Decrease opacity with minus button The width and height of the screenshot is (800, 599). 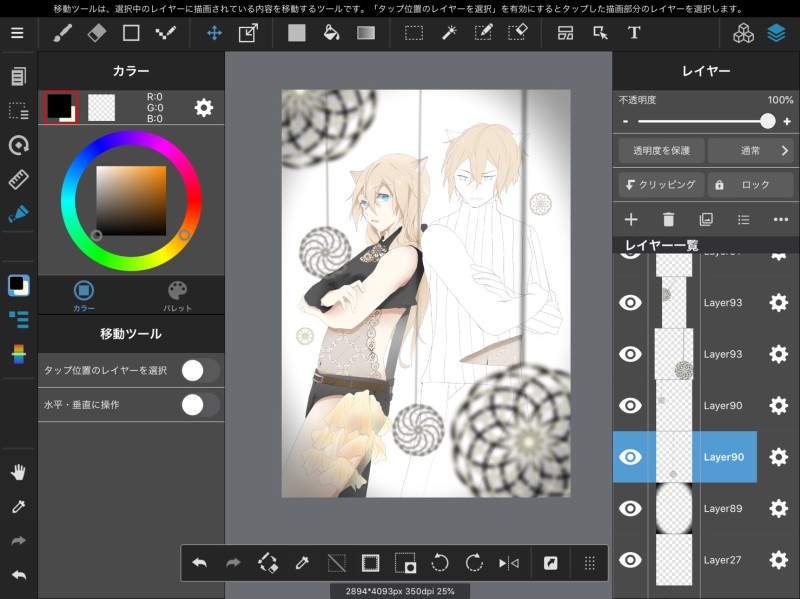[626, 121]
